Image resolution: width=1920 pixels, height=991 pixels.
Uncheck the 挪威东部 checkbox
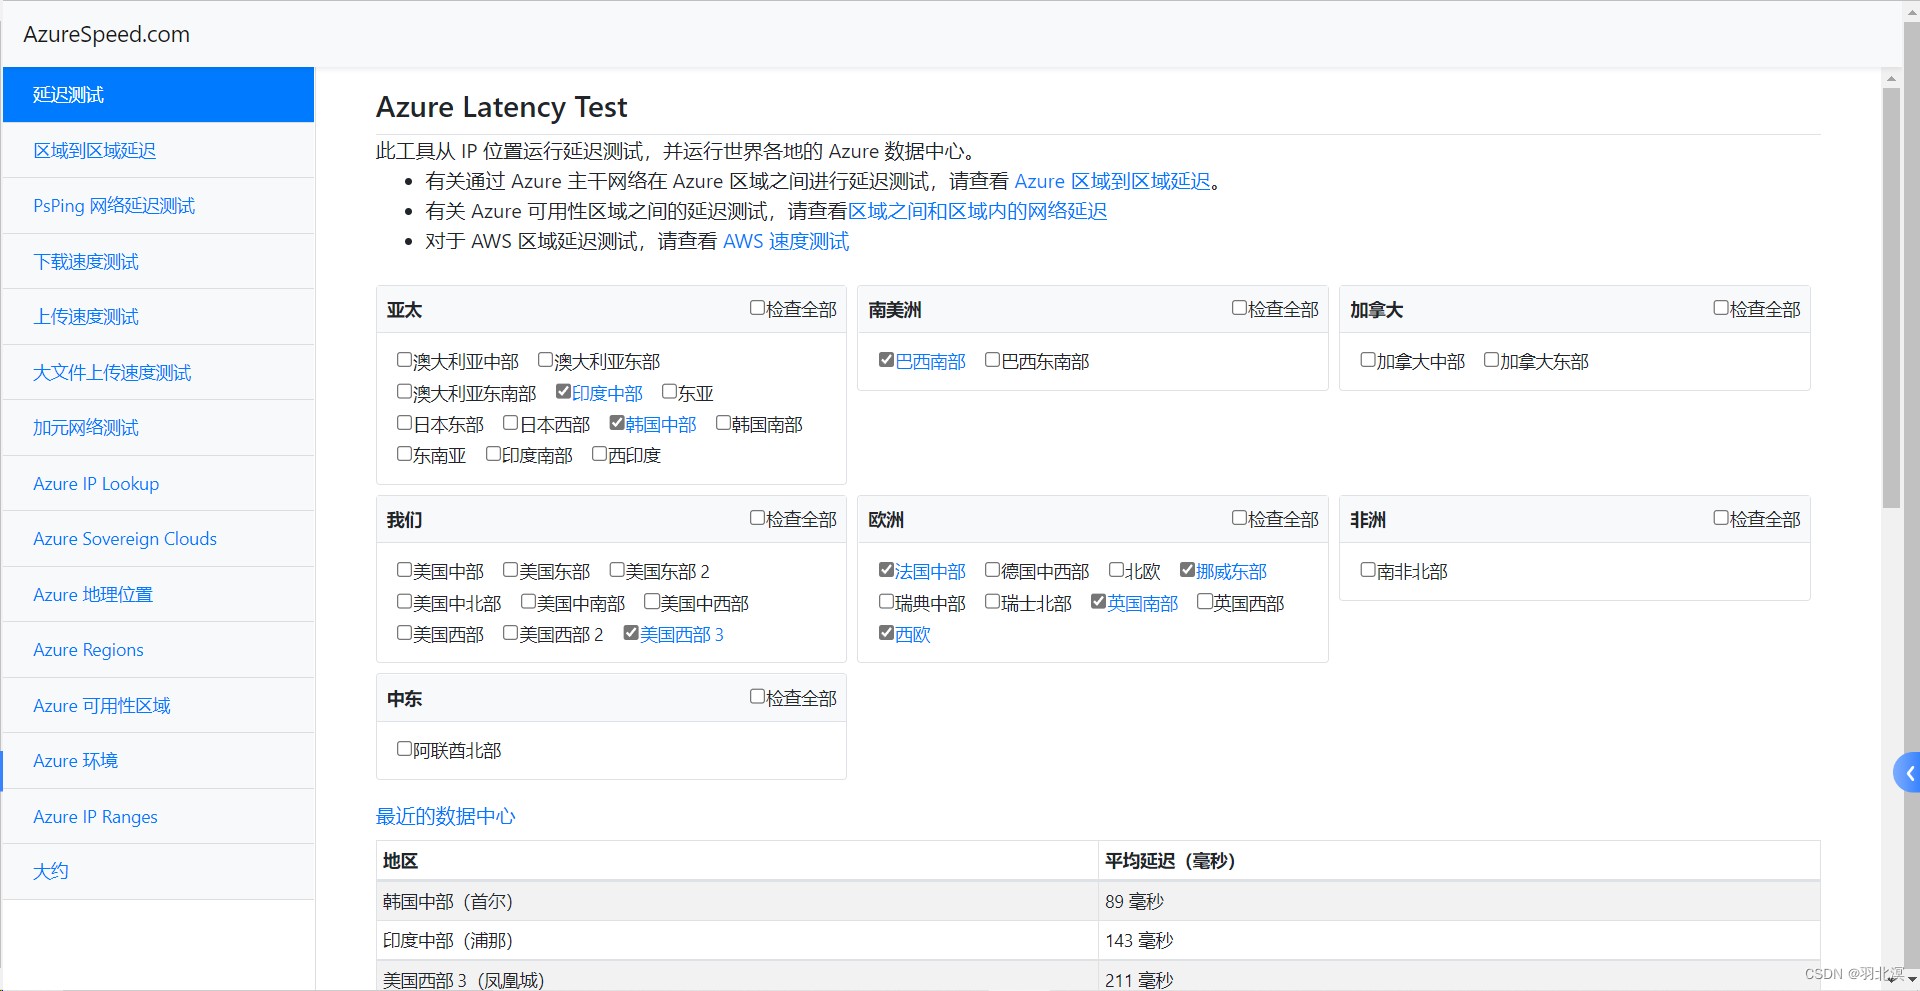[x=1187, y=570]
